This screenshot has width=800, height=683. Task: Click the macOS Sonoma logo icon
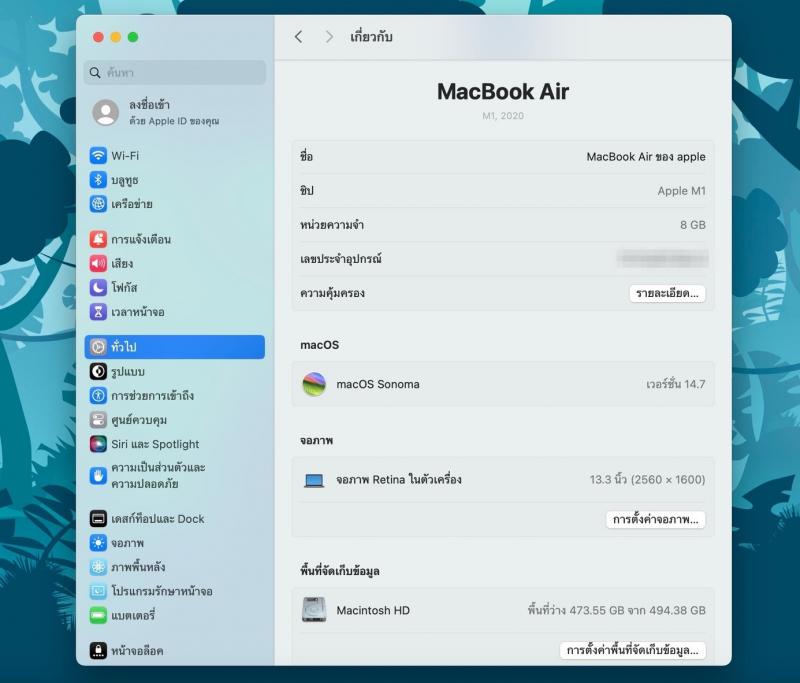point(314,384)
